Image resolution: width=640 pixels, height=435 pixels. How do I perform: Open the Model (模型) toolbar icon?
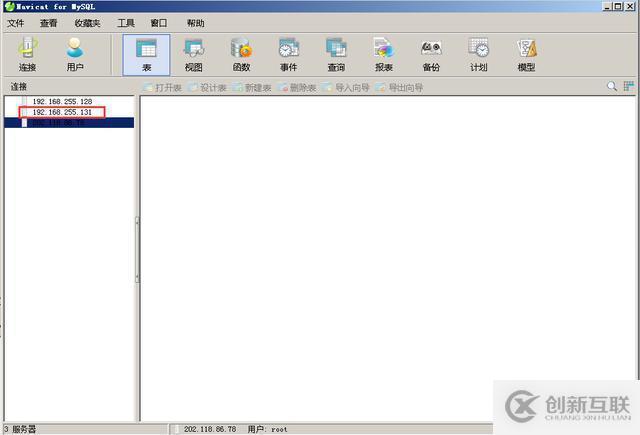pos(526,55)
